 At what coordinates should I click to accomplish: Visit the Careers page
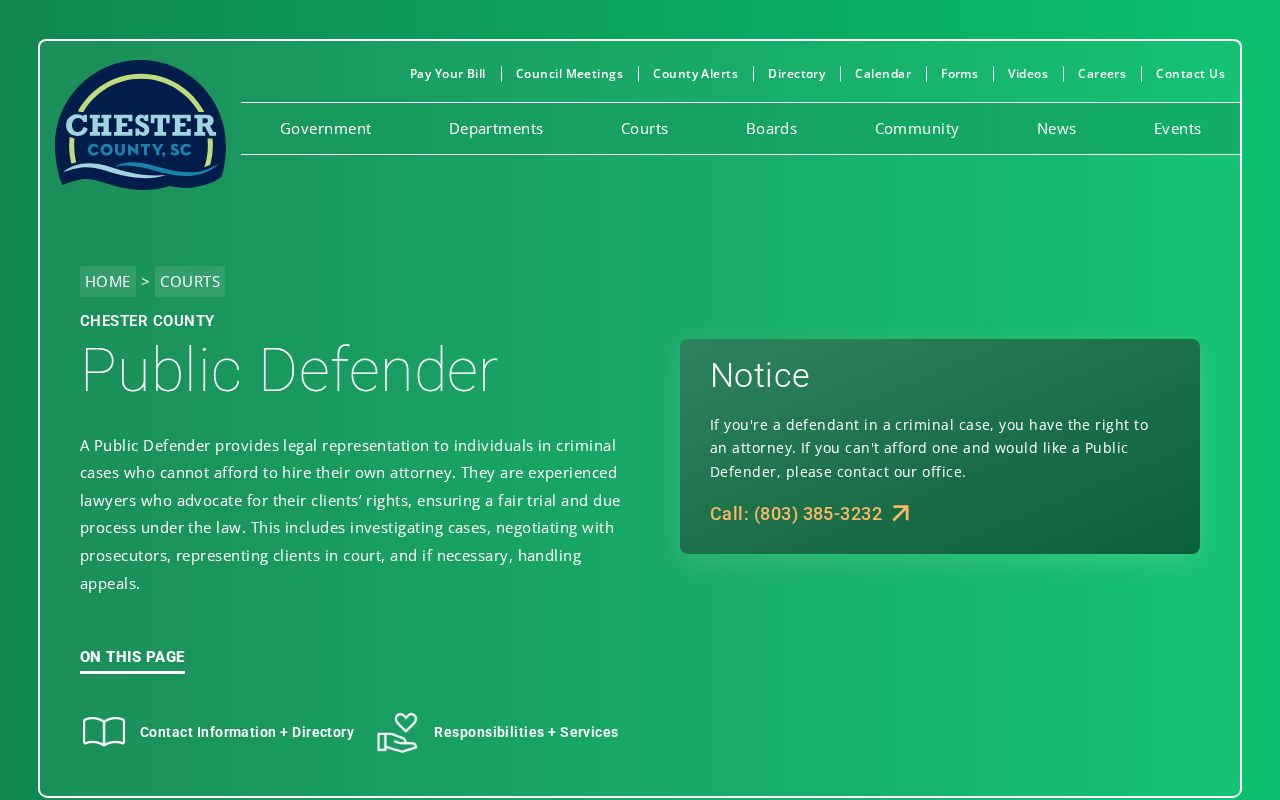(x=1102, y=74)
